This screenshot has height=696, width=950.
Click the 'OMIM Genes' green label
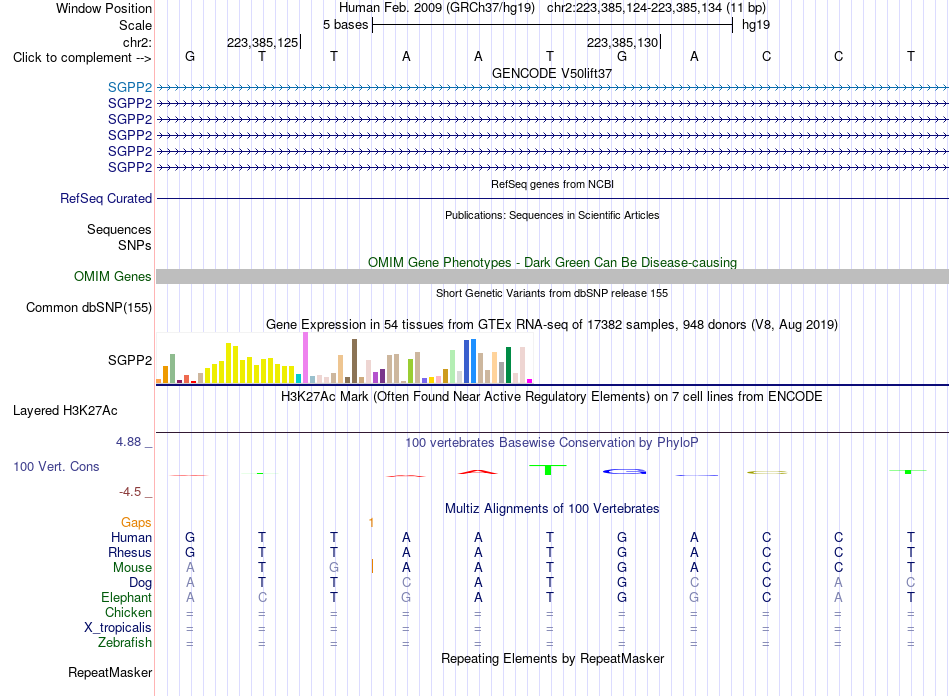(x=112, y=277)
